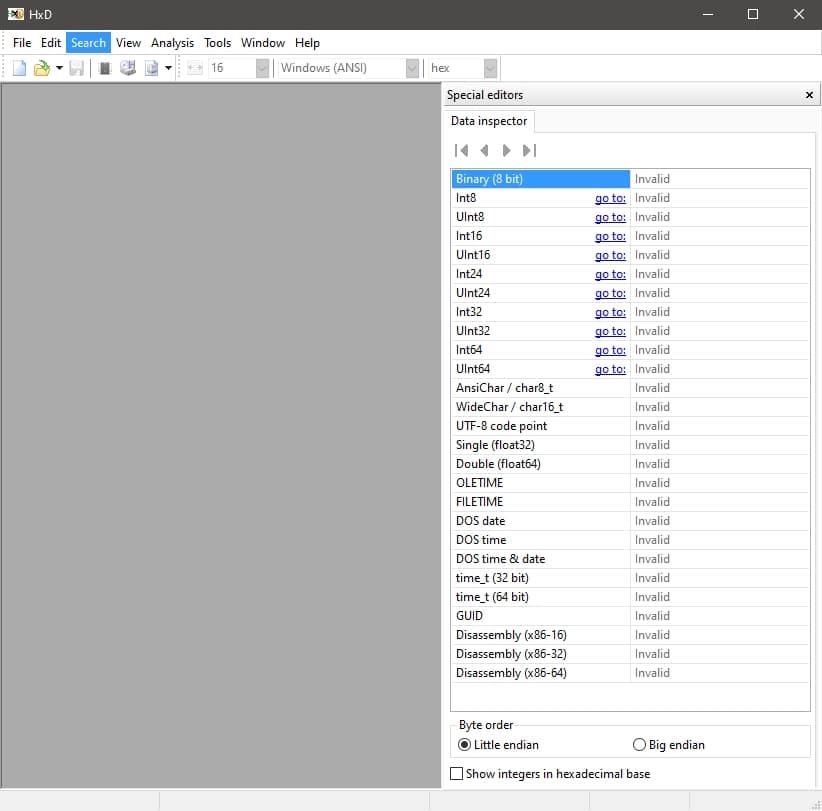822x811 pixels.
Task: Click the open disk image icon
Action: coord(152,68)
